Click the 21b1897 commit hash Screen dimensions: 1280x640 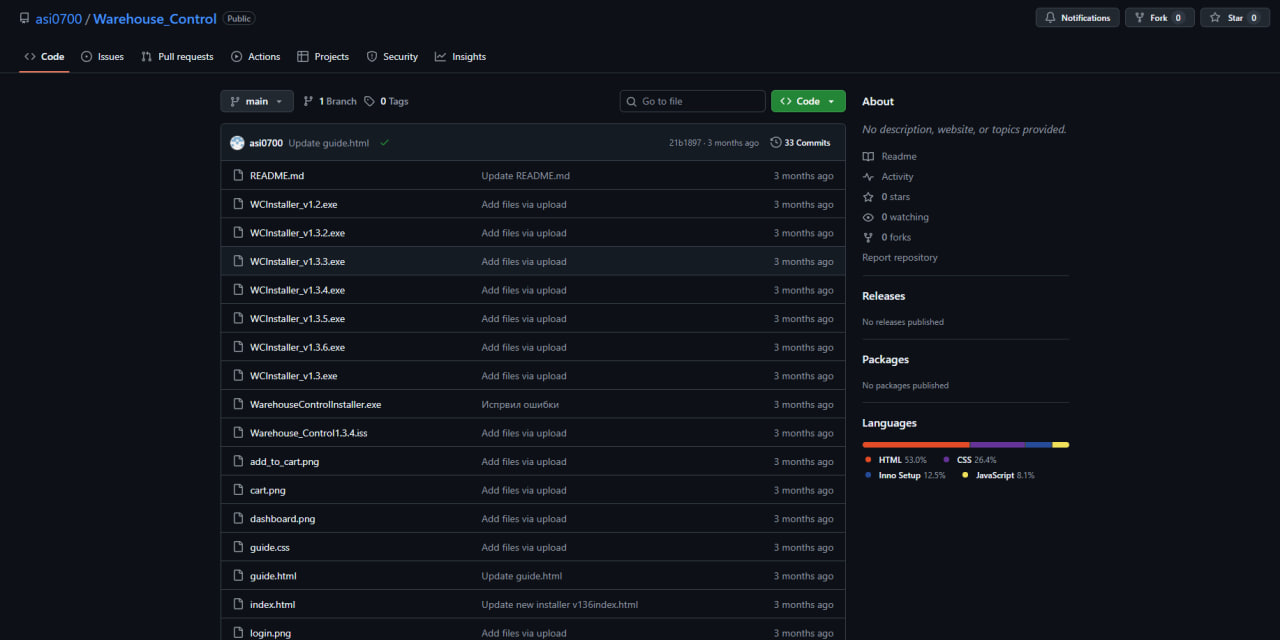tap(686, 143)
